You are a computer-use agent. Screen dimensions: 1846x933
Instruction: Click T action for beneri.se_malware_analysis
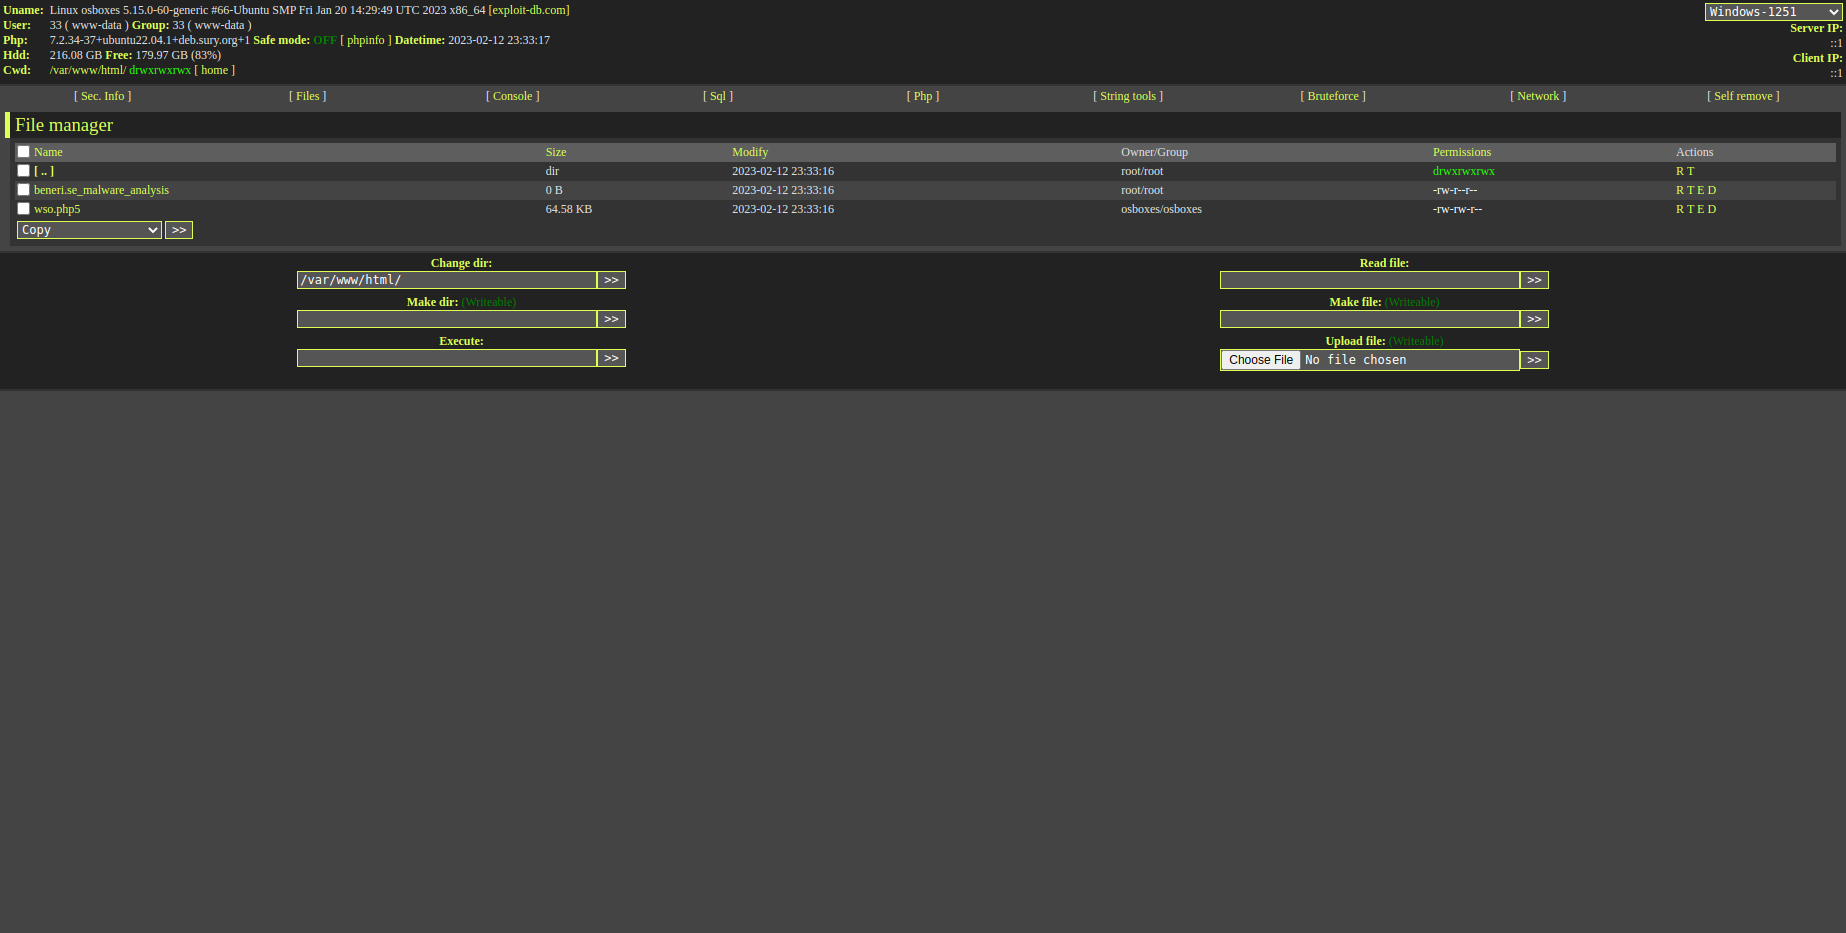(x=1691, y=190)
